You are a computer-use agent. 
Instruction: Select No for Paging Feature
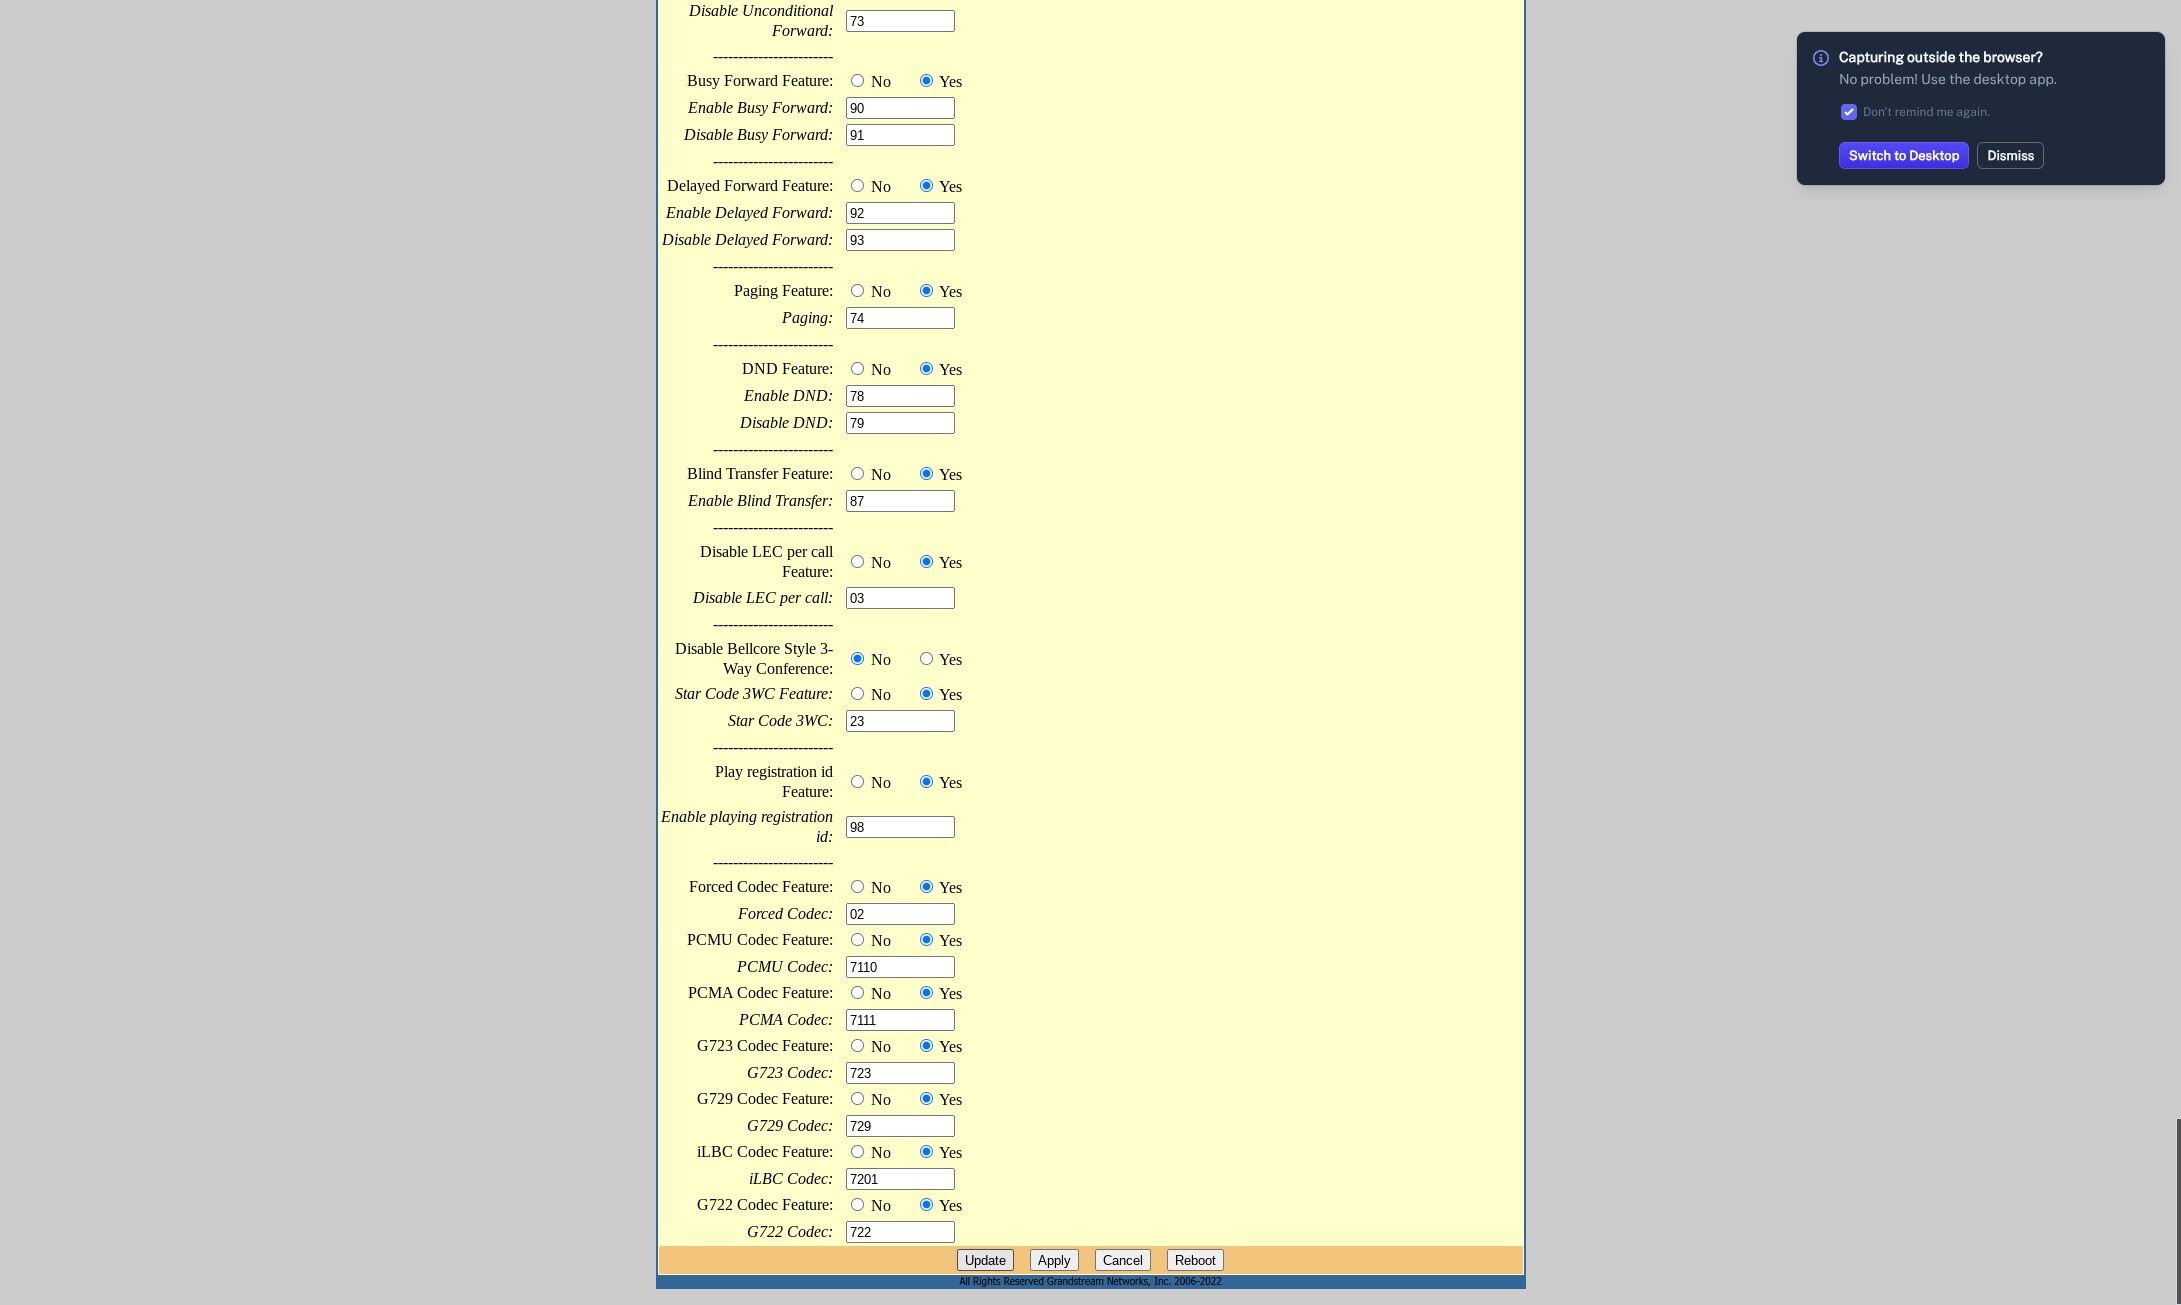tap(857, 291)
